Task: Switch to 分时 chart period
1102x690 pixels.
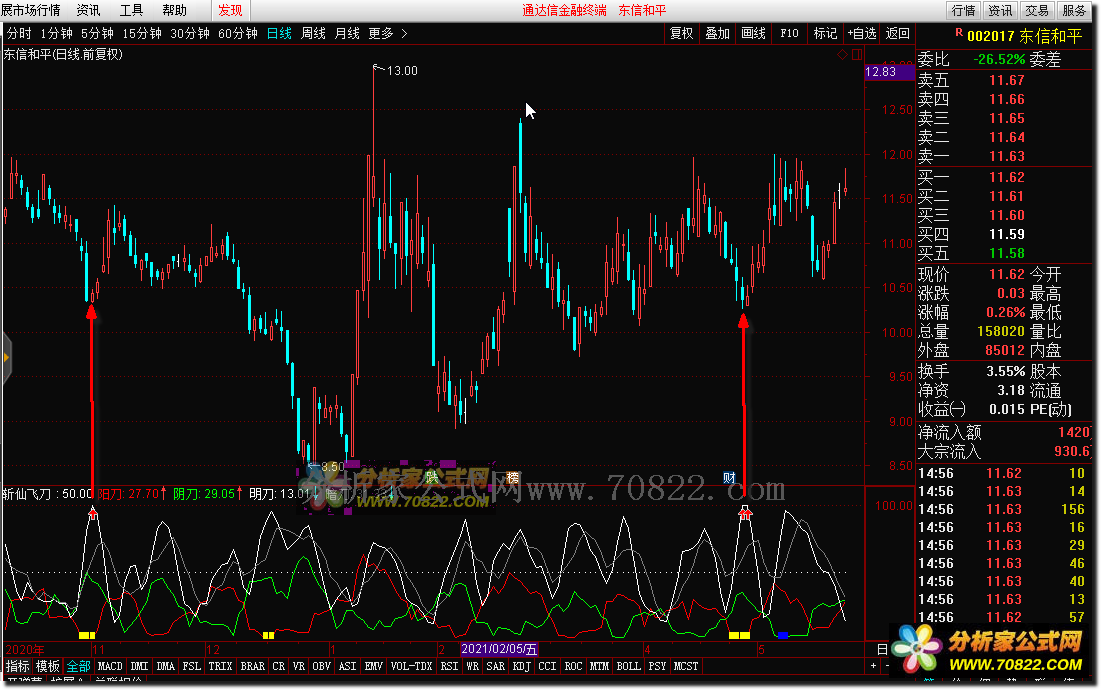Action: coord(19,33)
